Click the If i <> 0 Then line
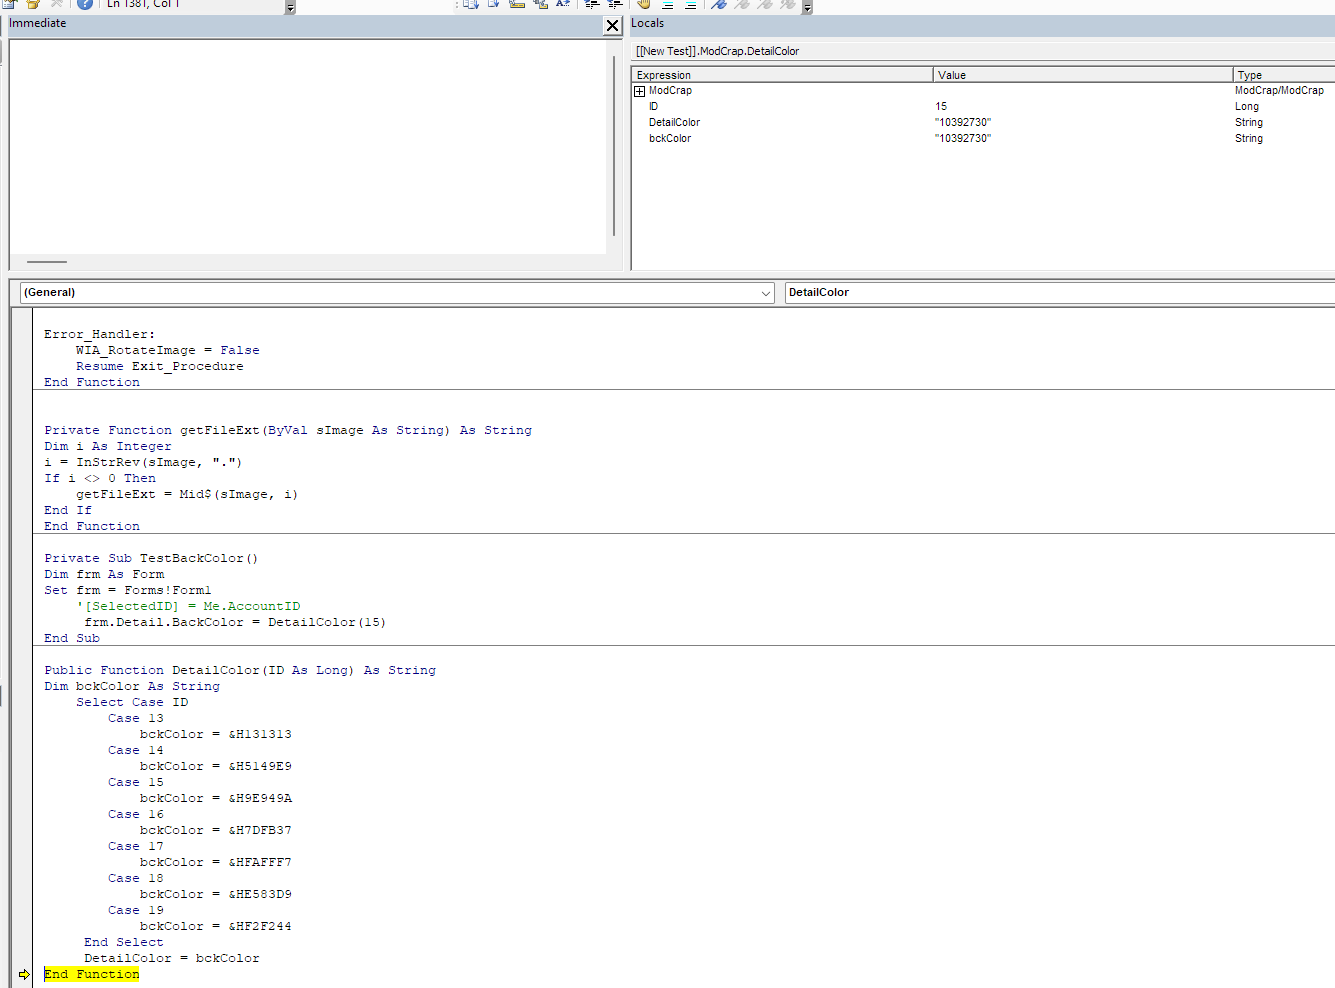 [100, 479]
